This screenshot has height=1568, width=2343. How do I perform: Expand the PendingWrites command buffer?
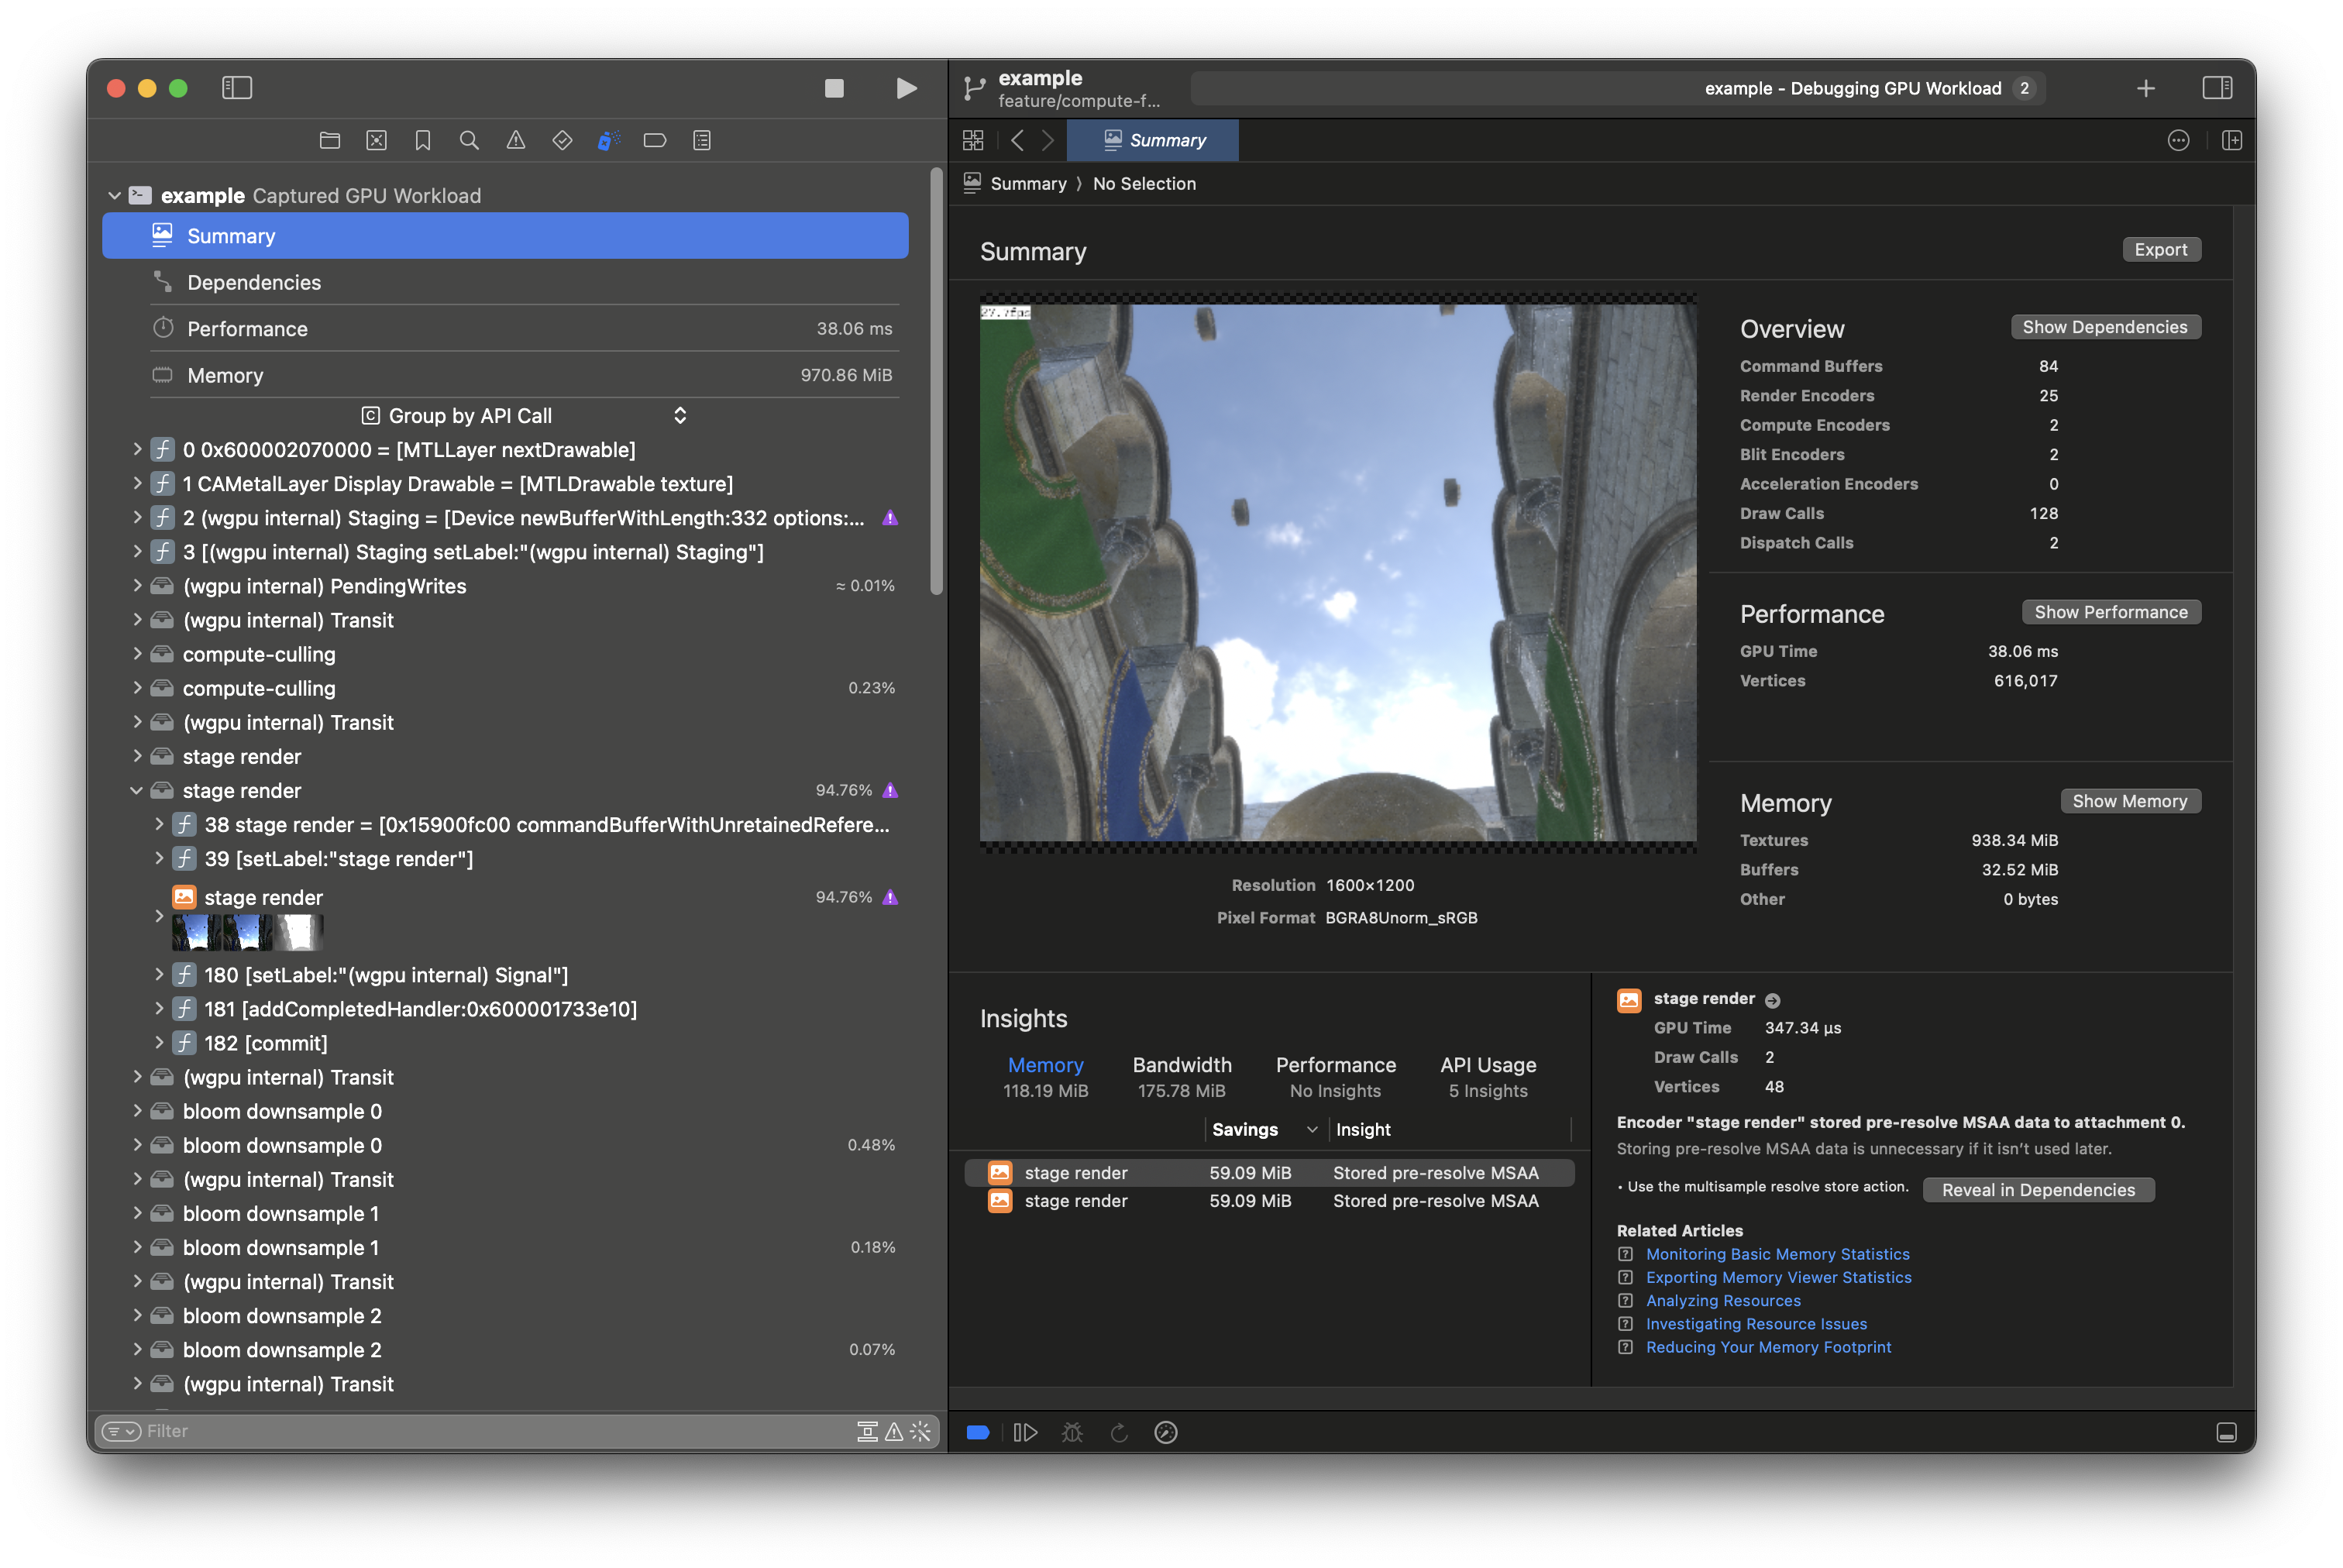coord(137,586)
